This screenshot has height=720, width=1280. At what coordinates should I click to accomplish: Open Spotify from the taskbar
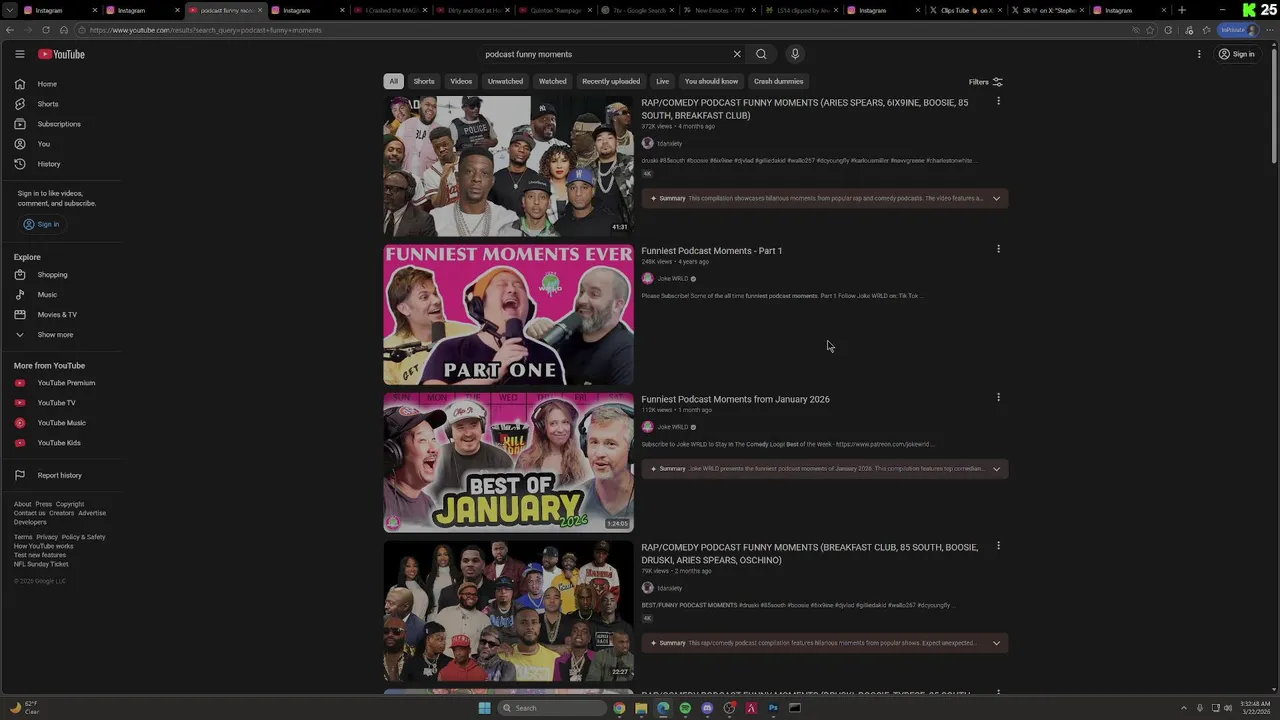click(x=685, y=708)
